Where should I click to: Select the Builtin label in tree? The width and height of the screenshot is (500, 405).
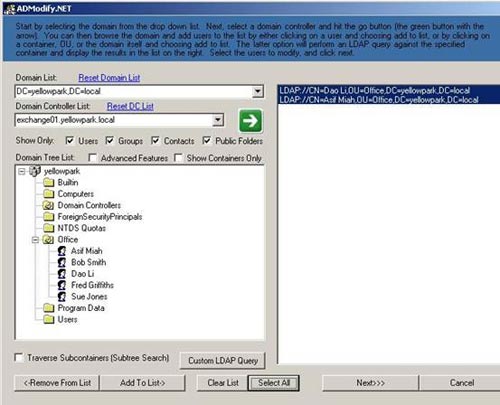[68, 183]
